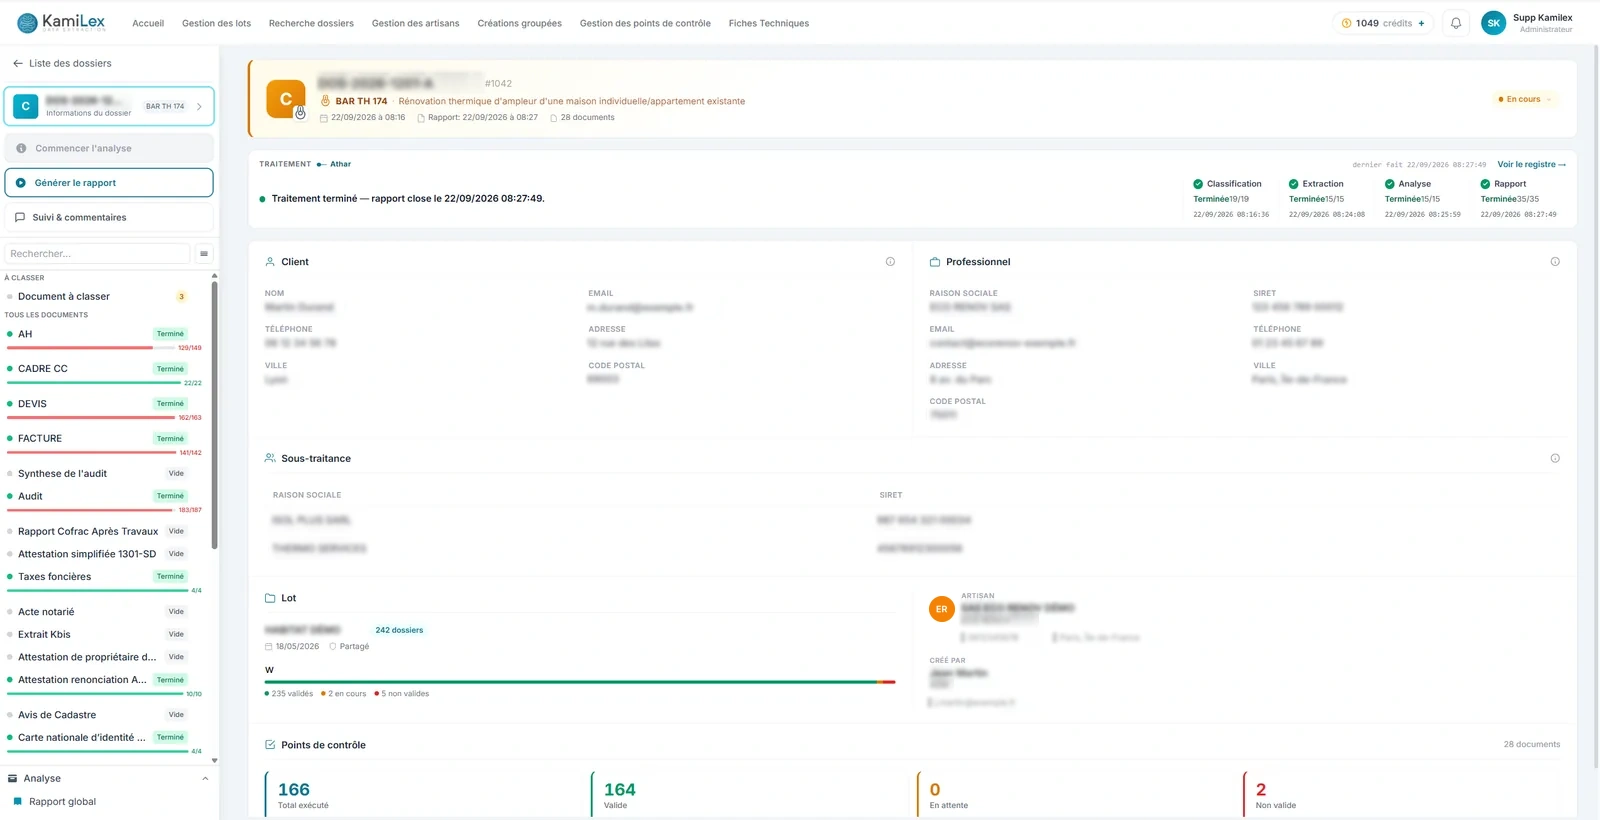Open the En cours status dropdown

tap(1525, 99)
